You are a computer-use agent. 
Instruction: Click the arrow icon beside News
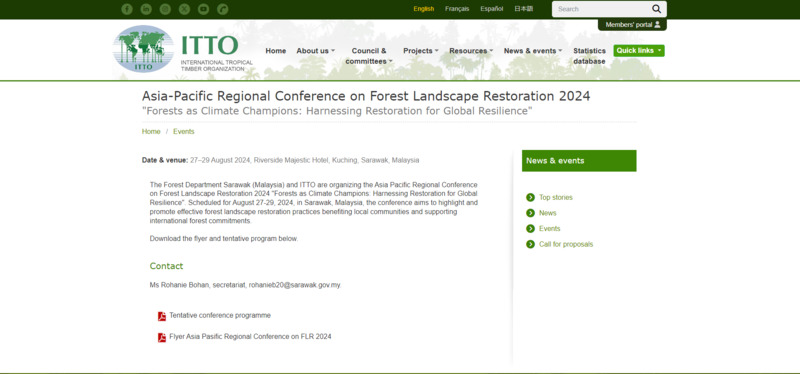coord(530,213)
